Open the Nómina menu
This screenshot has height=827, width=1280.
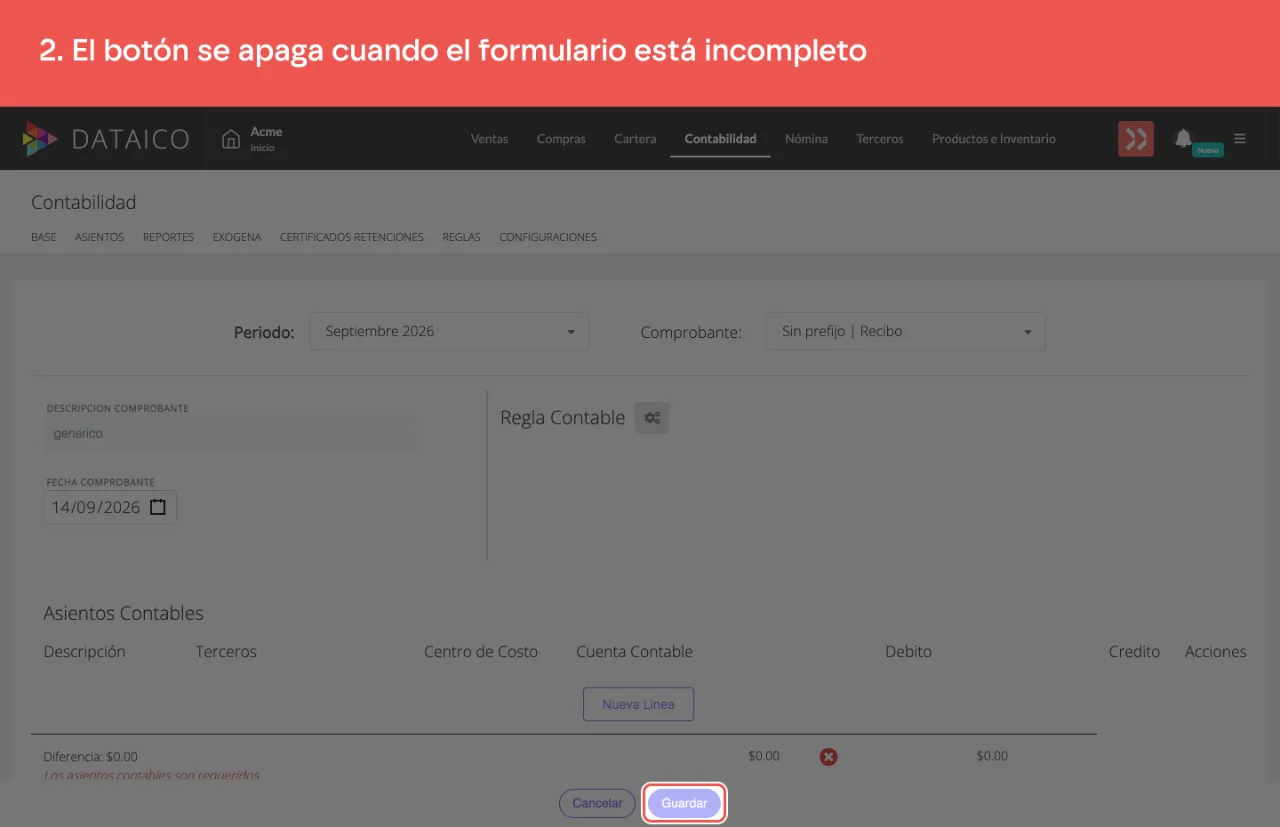(806, 139)
